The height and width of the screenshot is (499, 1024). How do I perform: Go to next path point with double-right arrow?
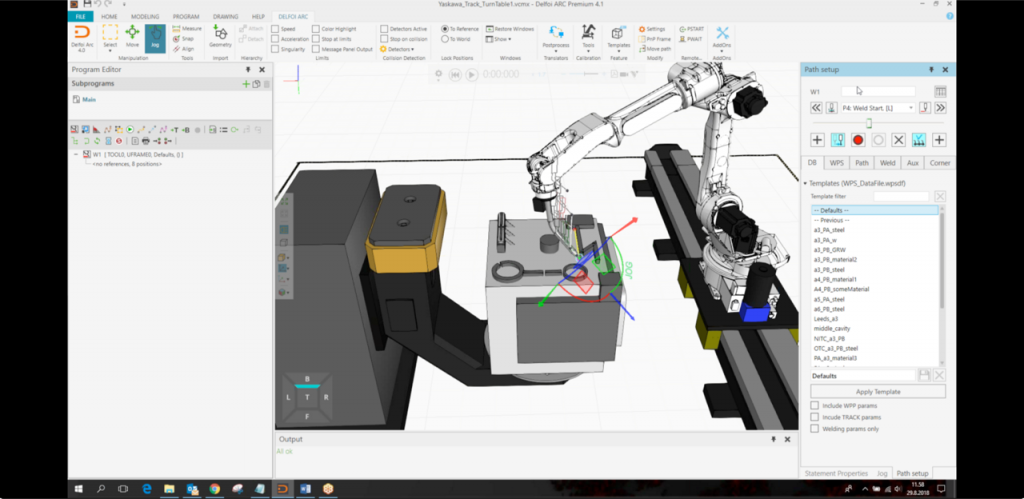click(940, 108)
